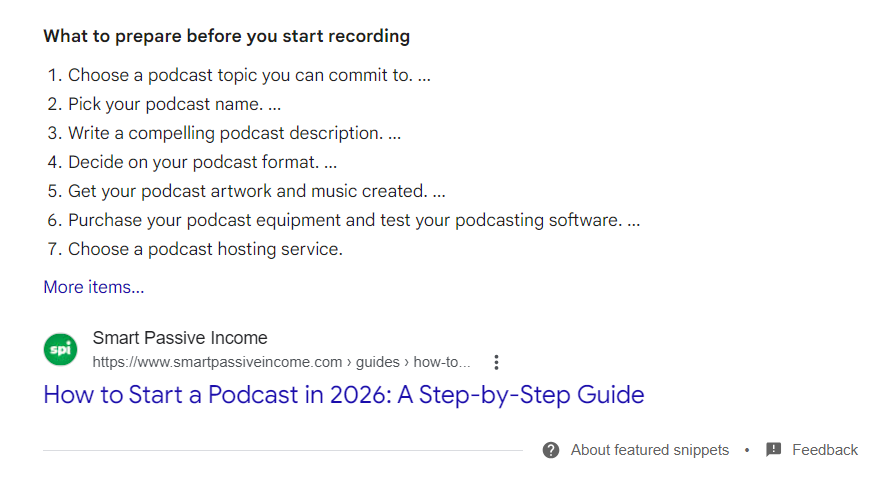Select list item about choosing podcast topic
Screen dimensions: 880x482
click(249, 75)
